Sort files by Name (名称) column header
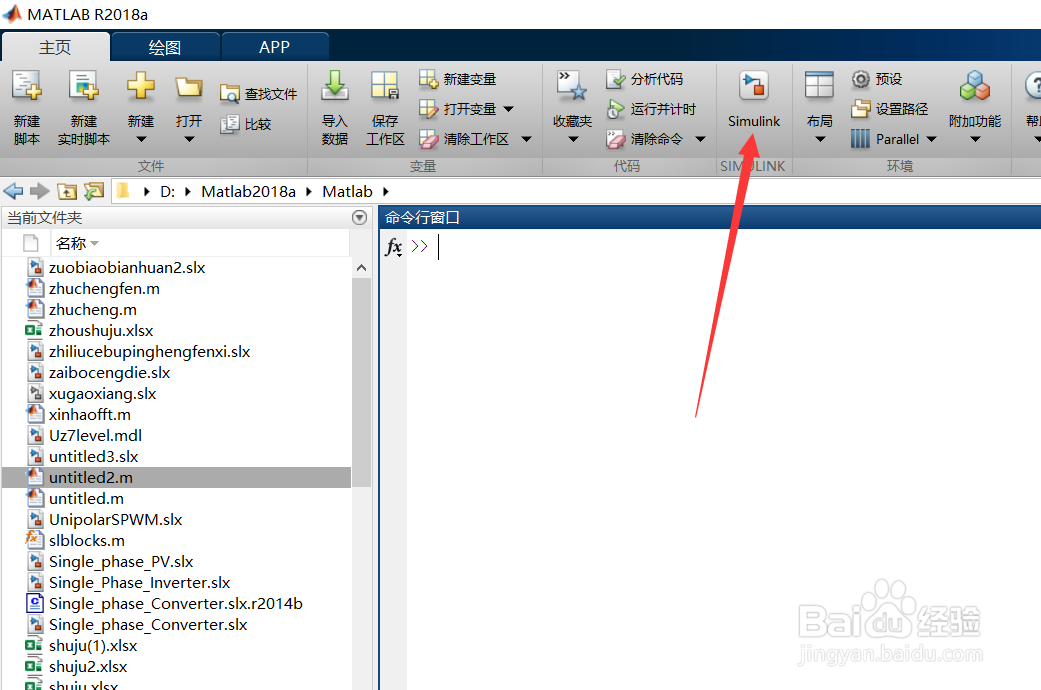Image resolution: width=1041 pixels, height=690 pixels. [x=71, y=244]
